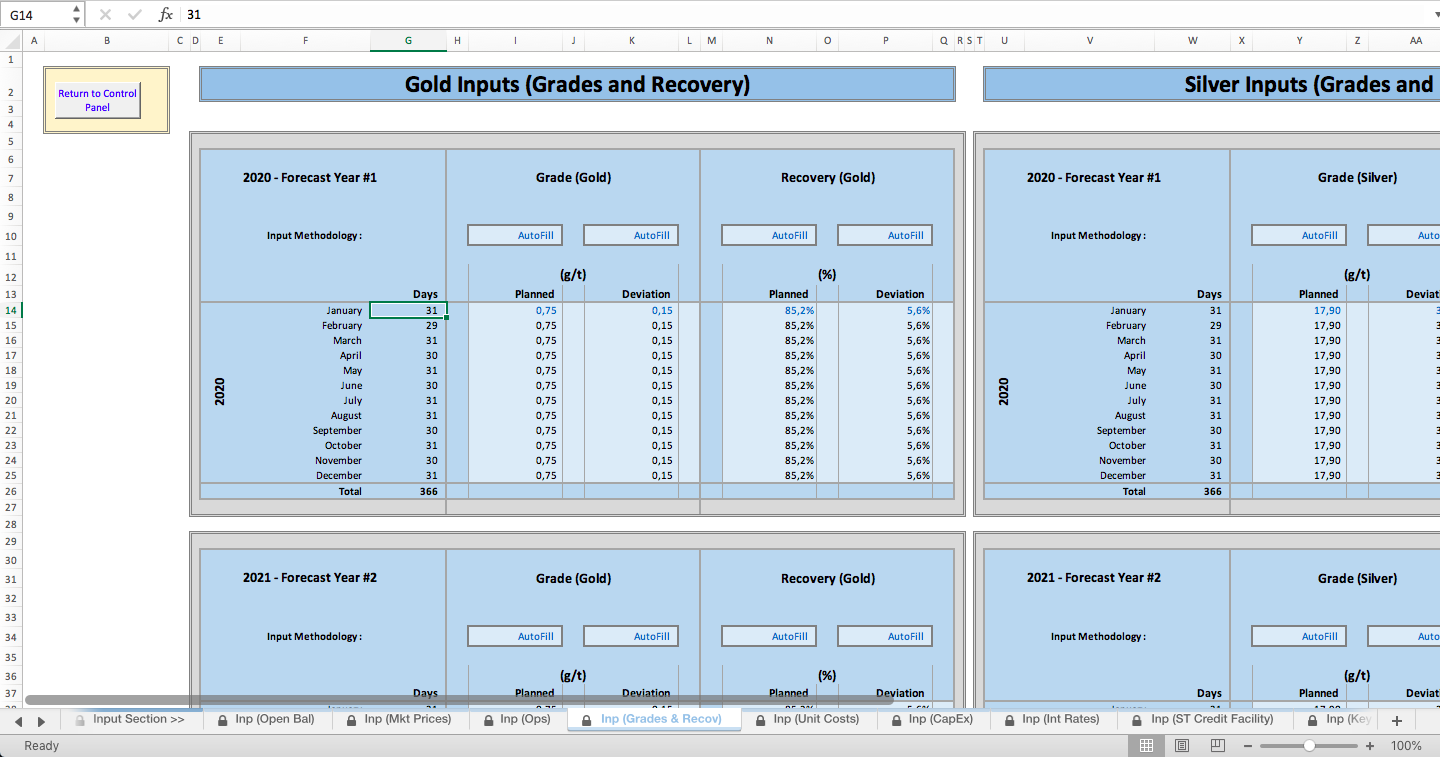Image resolution: width=1440 pixels, height=757 pixels.
Task: Click January gold recovery deviation 5,6% cell
Action: 885,310
